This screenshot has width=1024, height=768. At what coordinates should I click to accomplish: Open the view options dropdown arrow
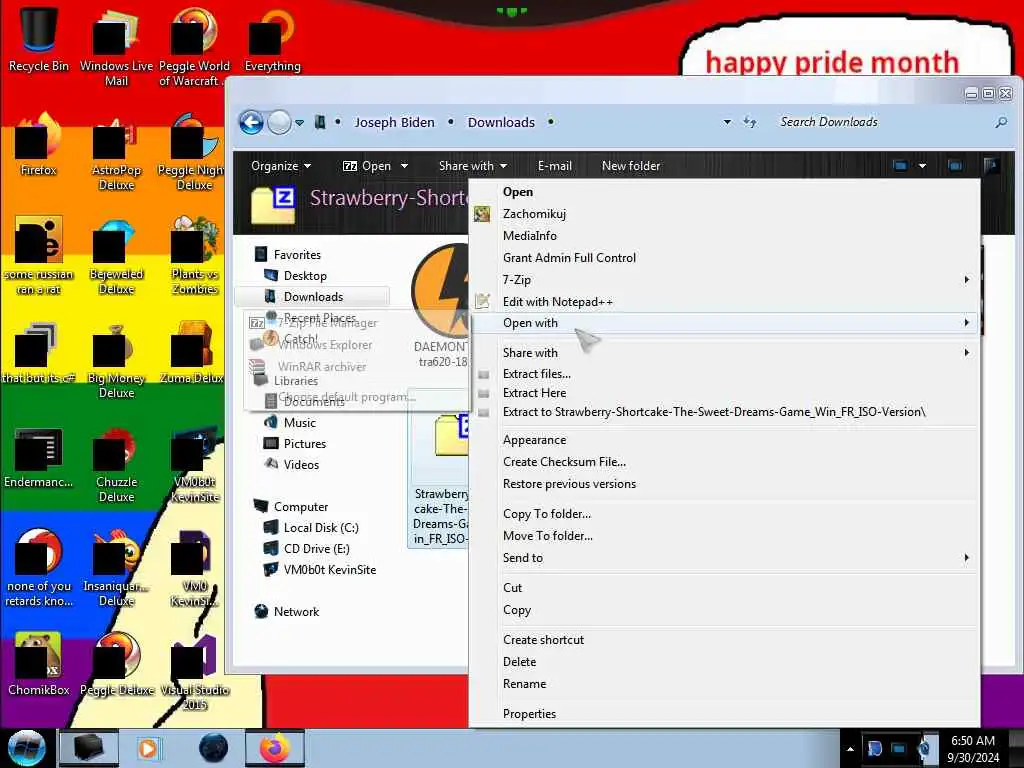coord(922,166)
